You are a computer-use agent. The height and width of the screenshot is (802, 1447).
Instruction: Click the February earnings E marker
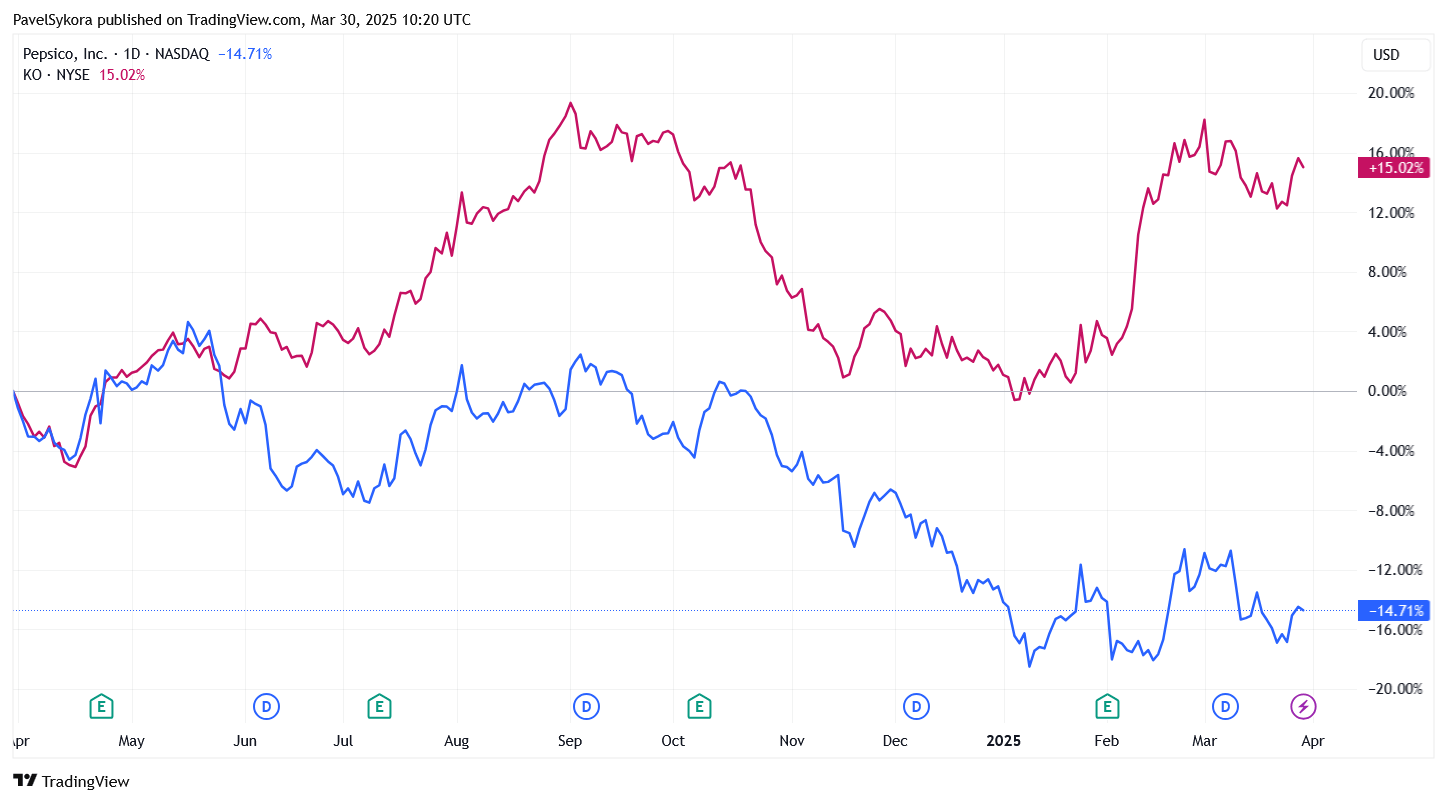[1107, 707]
